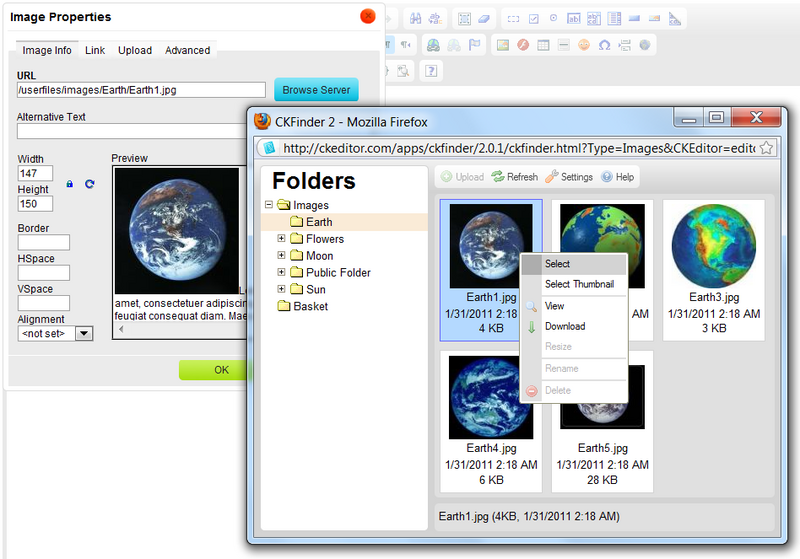Insert a form Button icon
This screenshot has height=559, width=800.
point(634,18)
